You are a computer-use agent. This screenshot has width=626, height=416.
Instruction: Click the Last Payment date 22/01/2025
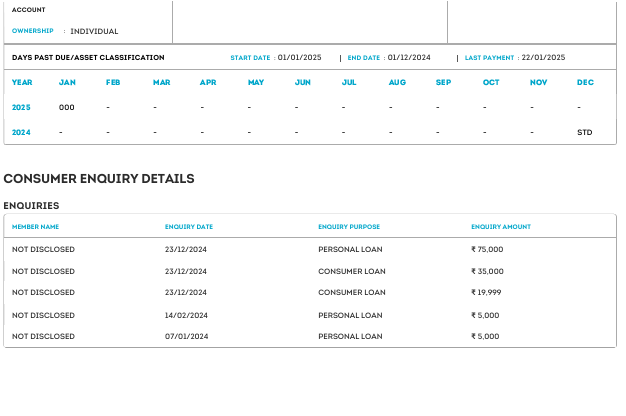[543, 58]
